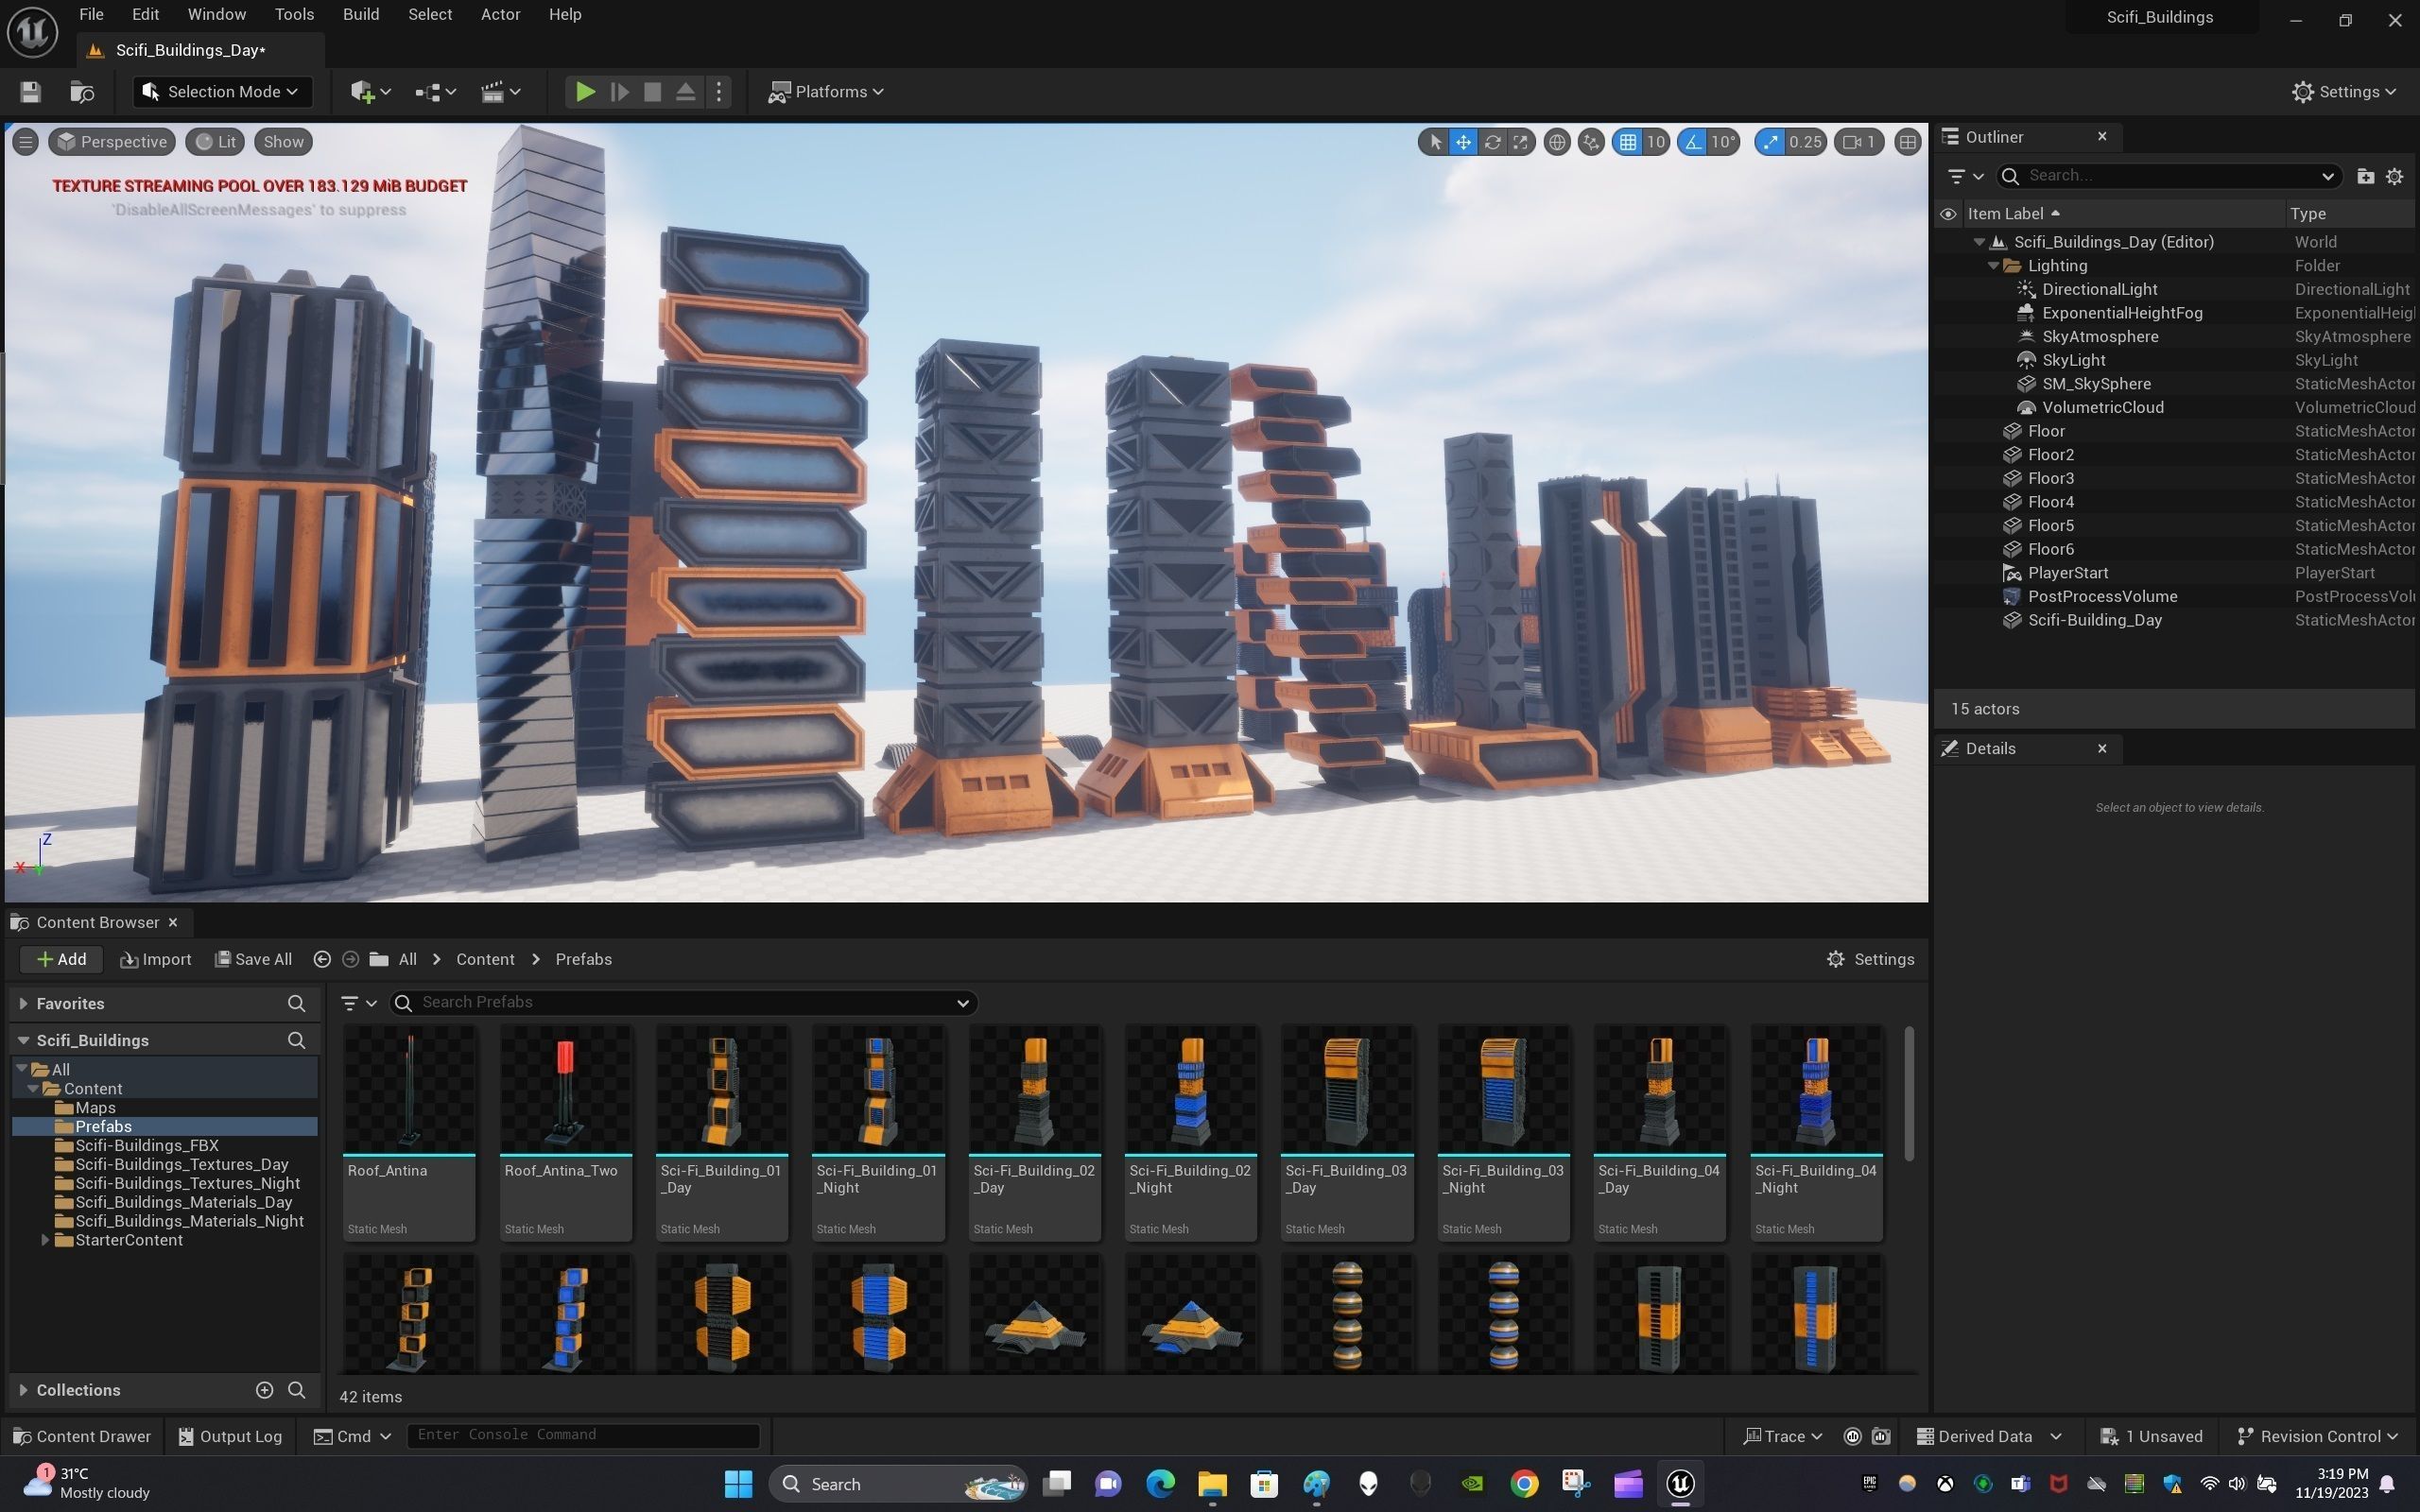Toggle grid snapping in viewport
The width and height of the screenshot is (2420, 1512).
coord(1628,142)
